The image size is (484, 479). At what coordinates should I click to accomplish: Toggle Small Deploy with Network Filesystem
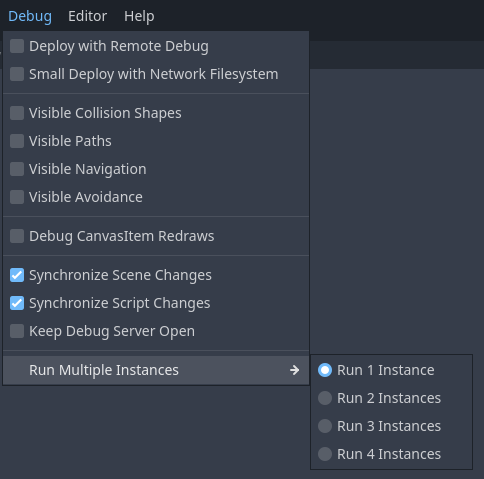[x=156, y=74]
